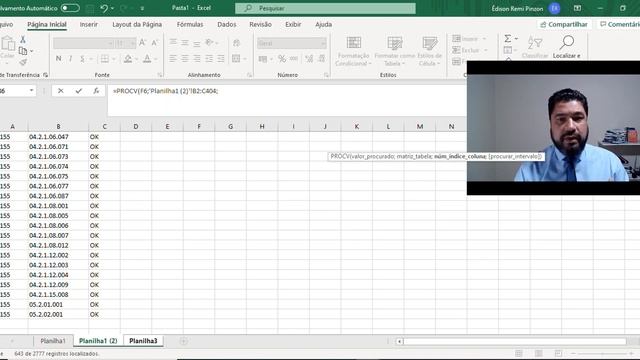
Task: Click the Decrease Decimal icon
Action: (x=321, y=59)
